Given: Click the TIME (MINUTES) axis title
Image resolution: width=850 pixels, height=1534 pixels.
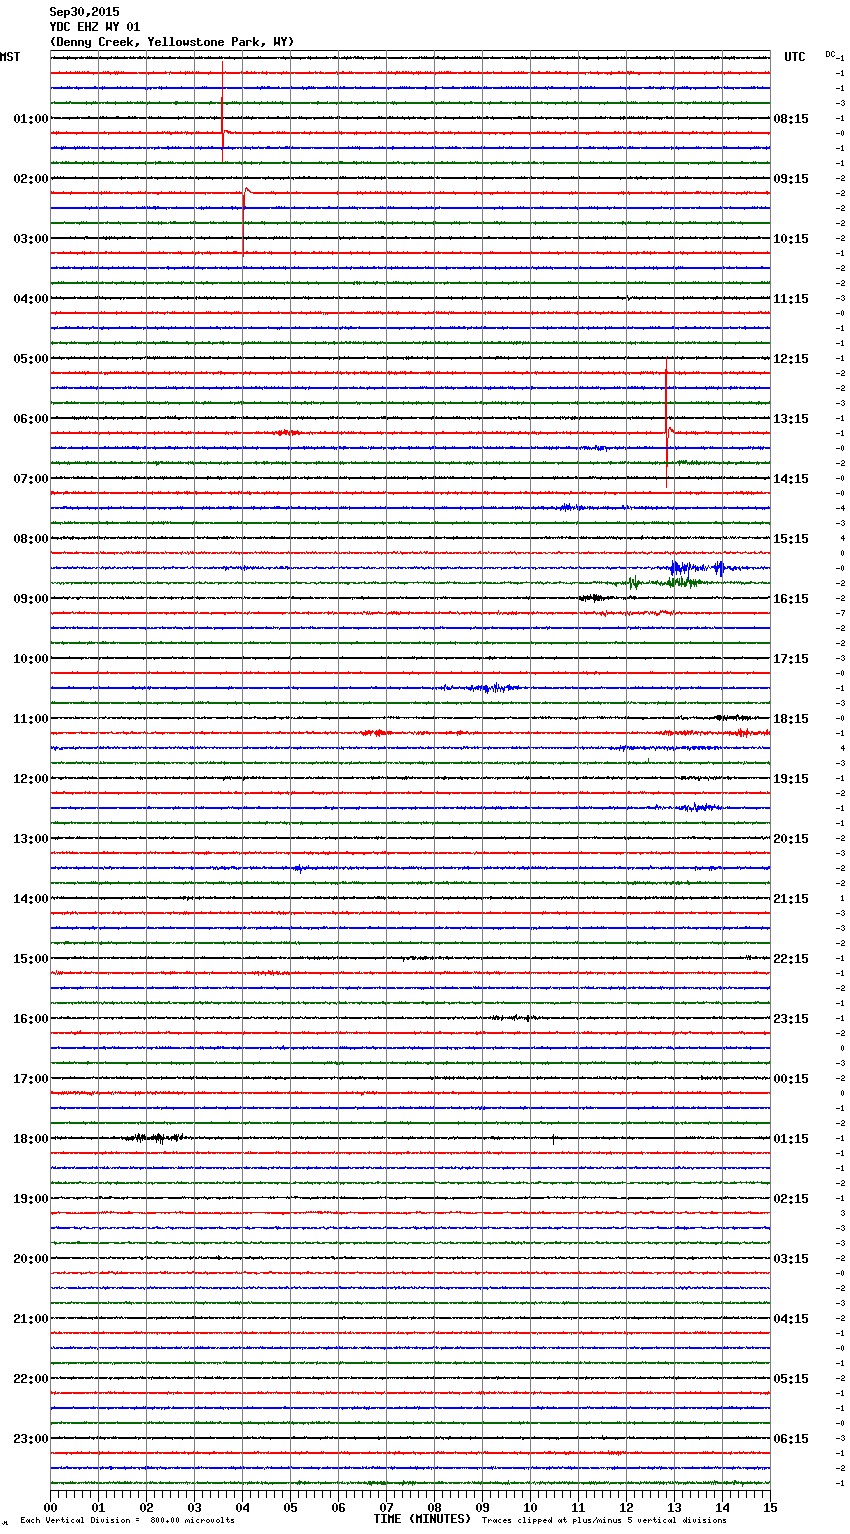Looking at the screenshot, I should point(422,1519).
